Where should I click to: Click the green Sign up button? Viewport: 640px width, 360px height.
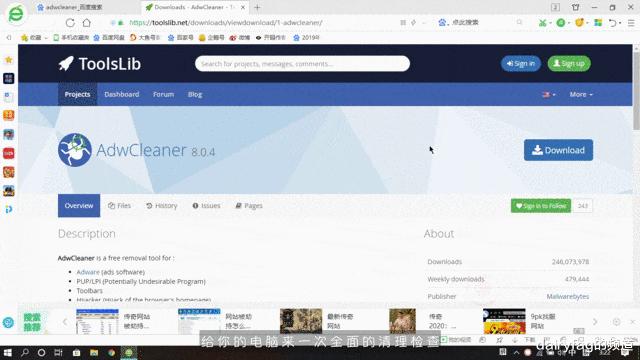pos(569,64)
